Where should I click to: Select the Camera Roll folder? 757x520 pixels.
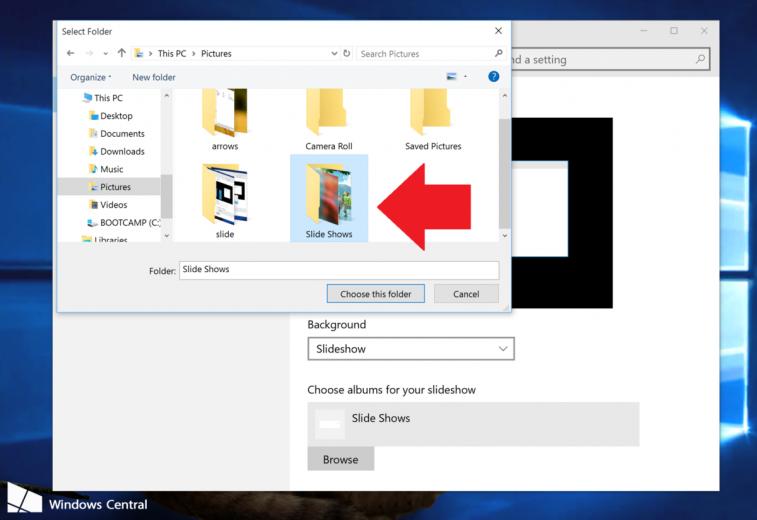(329, 120)
